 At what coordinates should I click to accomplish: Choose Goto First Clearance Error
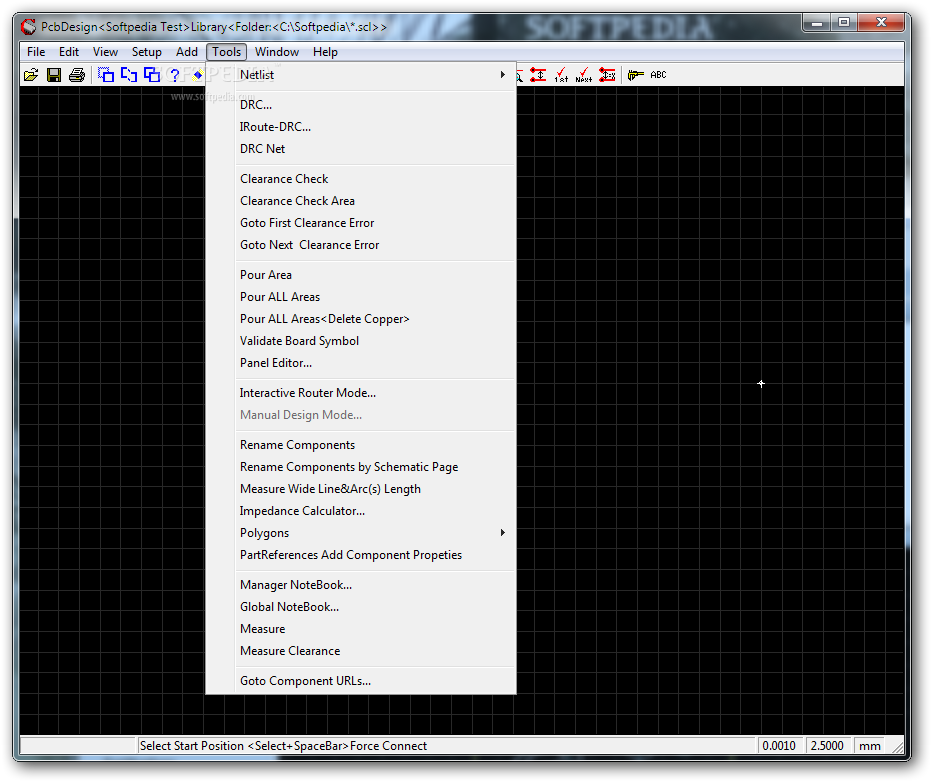361,223
